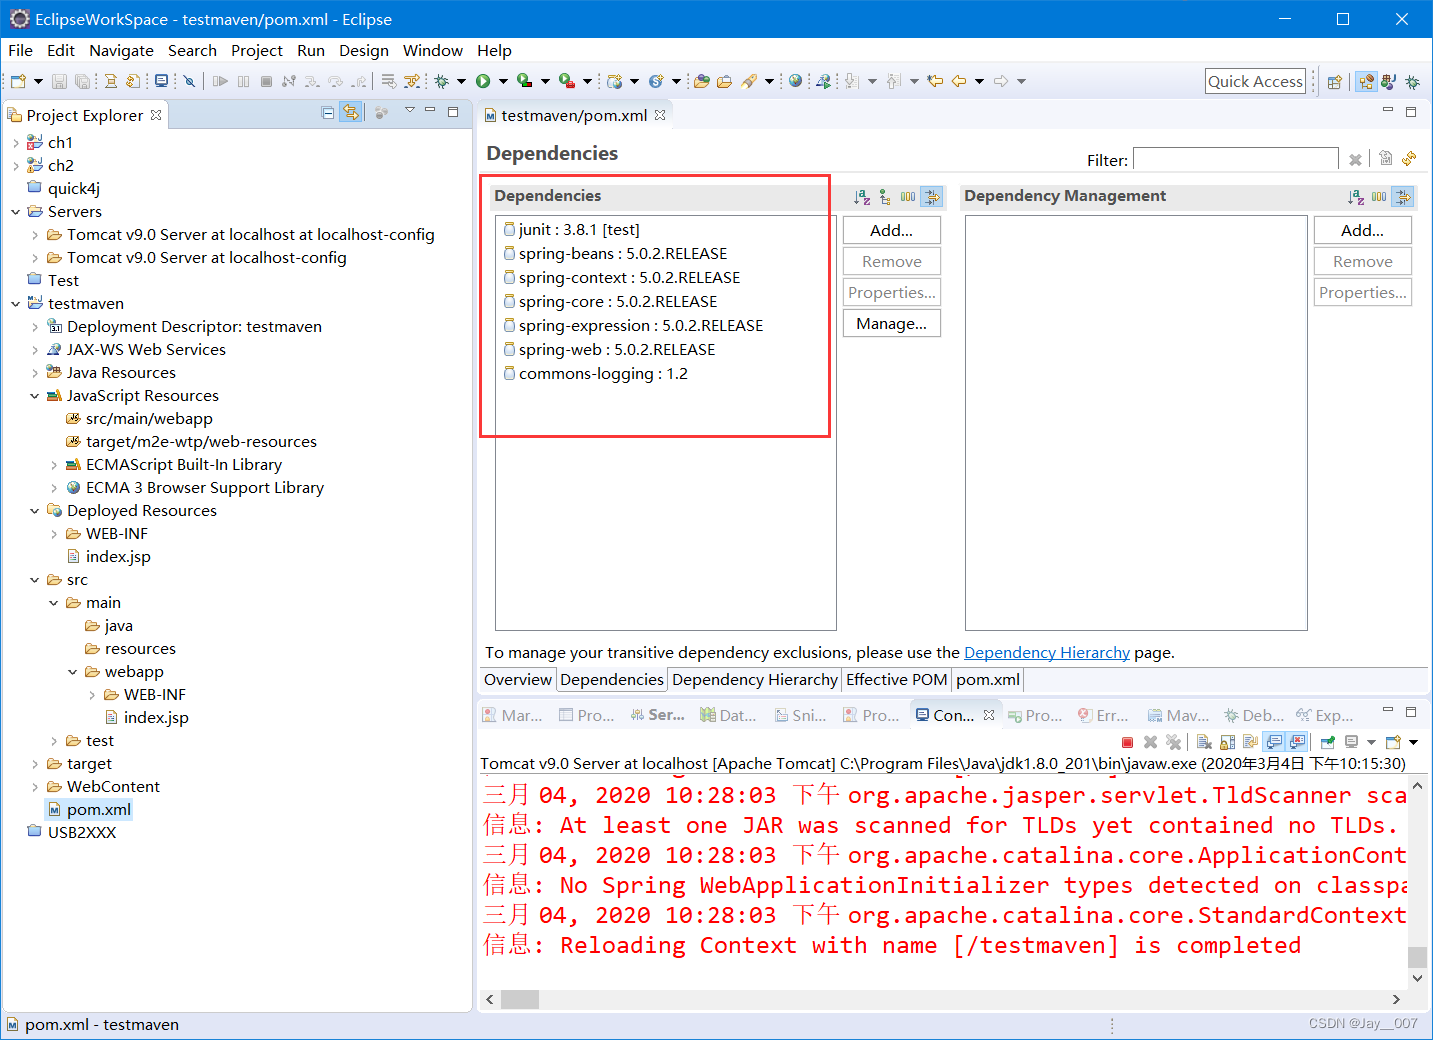Switch to the Effective POM tab

point(897,680)
